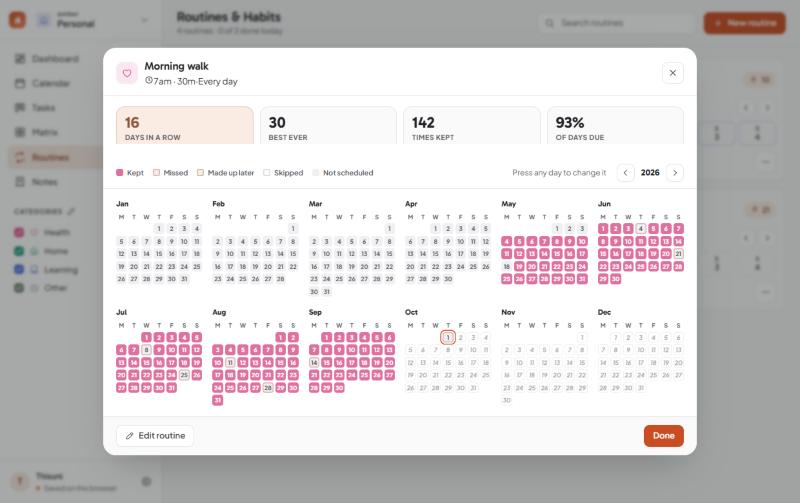Toggle July 8 unmarked day
This screenshot has height=503, width=800.
(146, 350)
